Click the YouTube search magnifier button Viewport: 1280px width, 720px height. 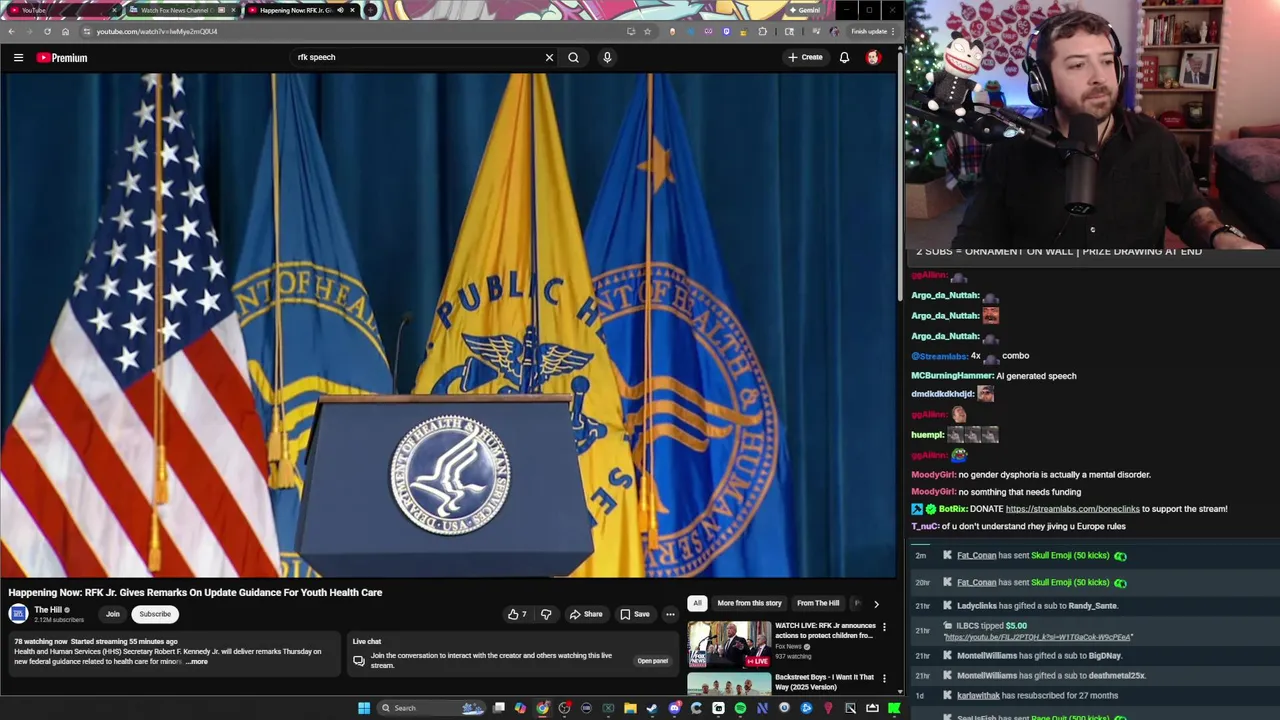click(x=574, y=57)
